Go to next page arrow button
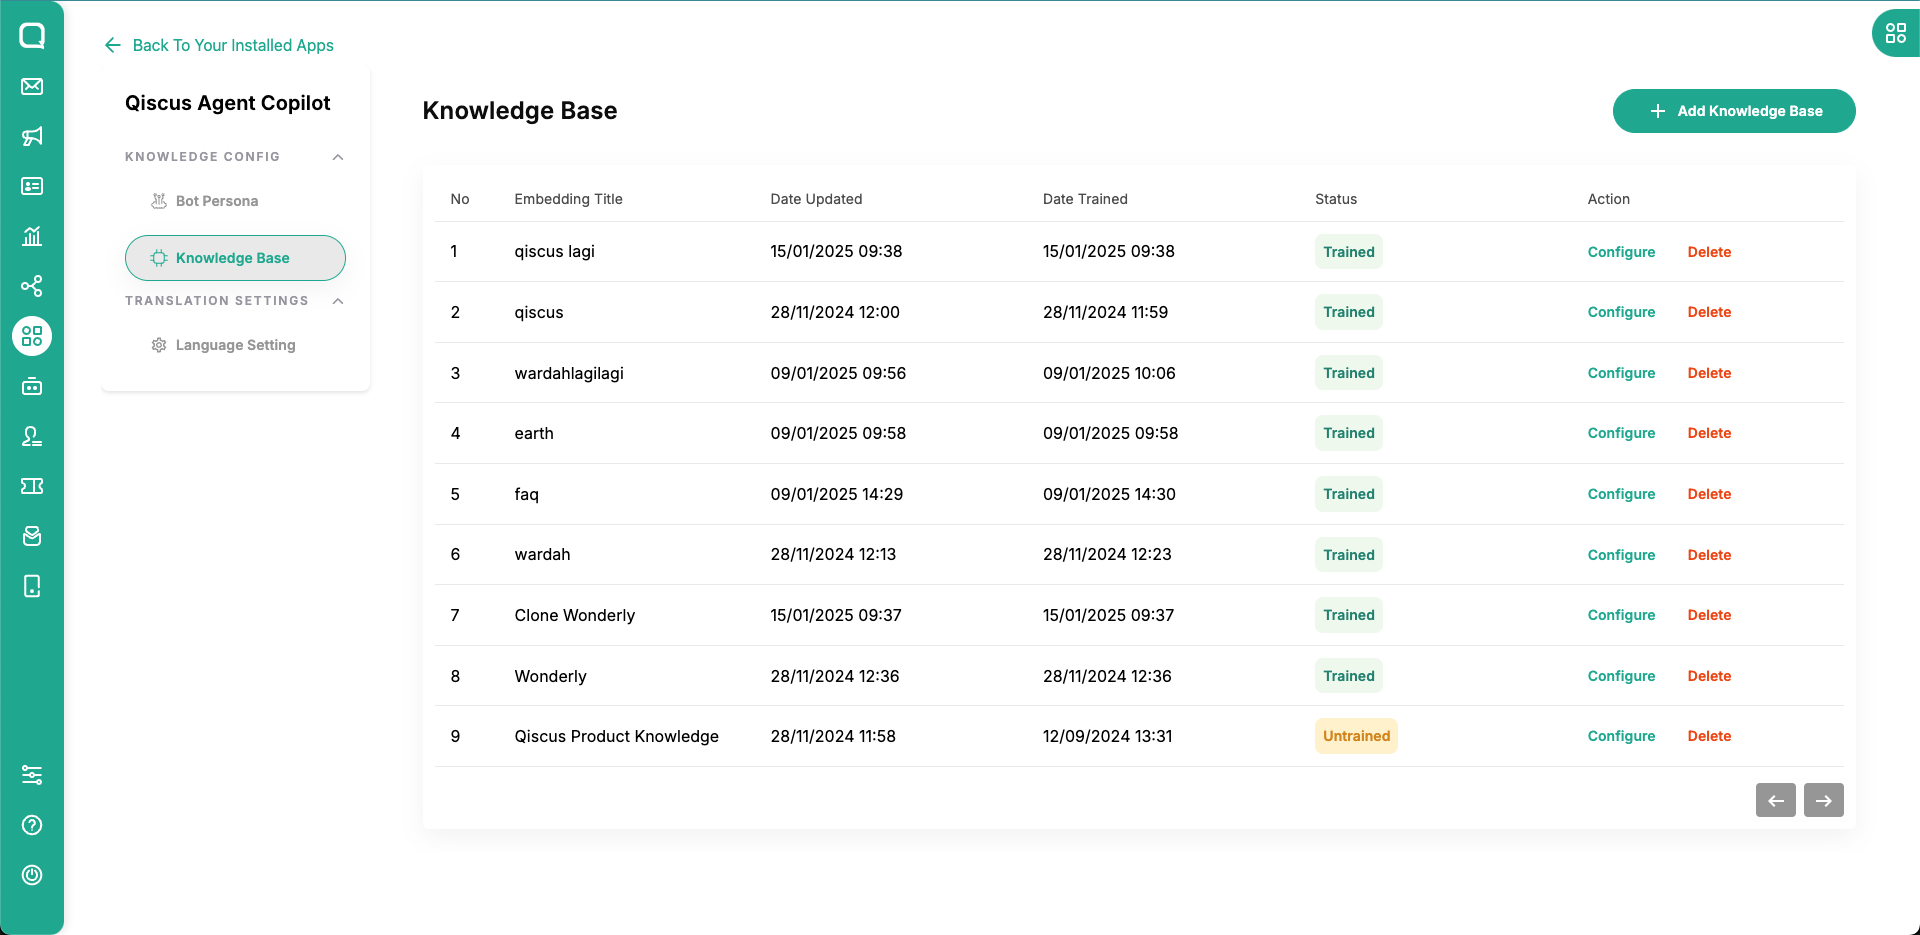 [1824, 800]
